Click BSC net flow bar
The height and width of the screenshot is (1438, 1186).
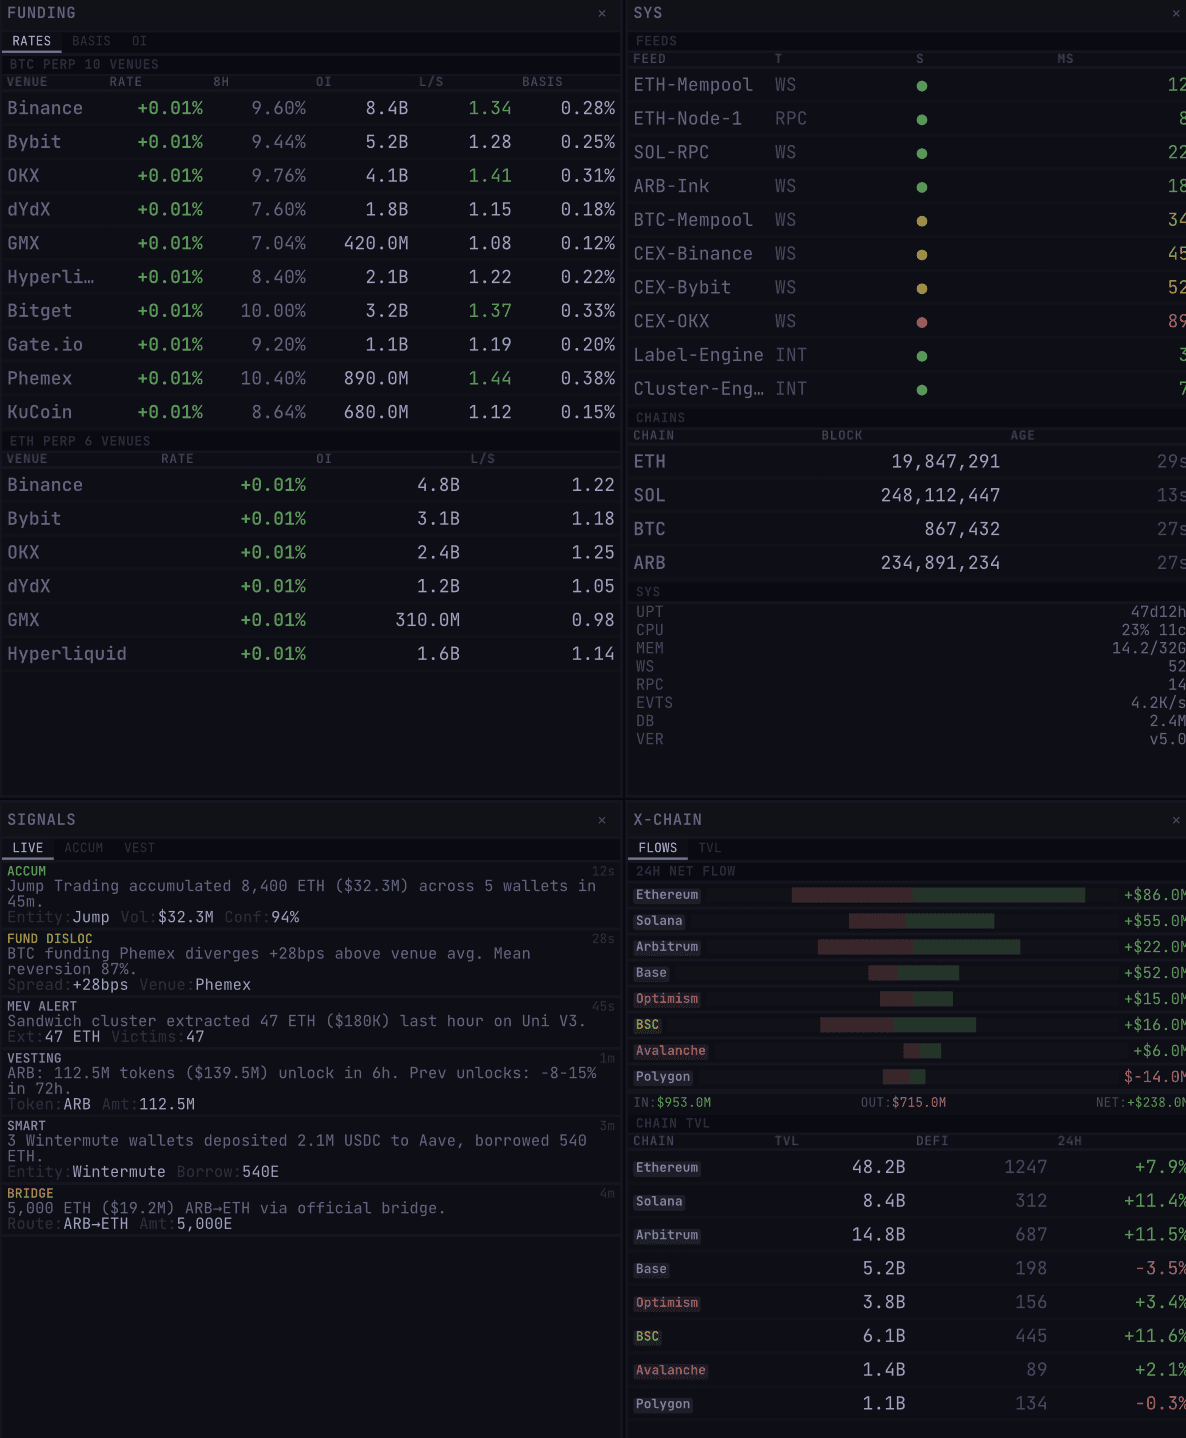(x=898, y=1025)
